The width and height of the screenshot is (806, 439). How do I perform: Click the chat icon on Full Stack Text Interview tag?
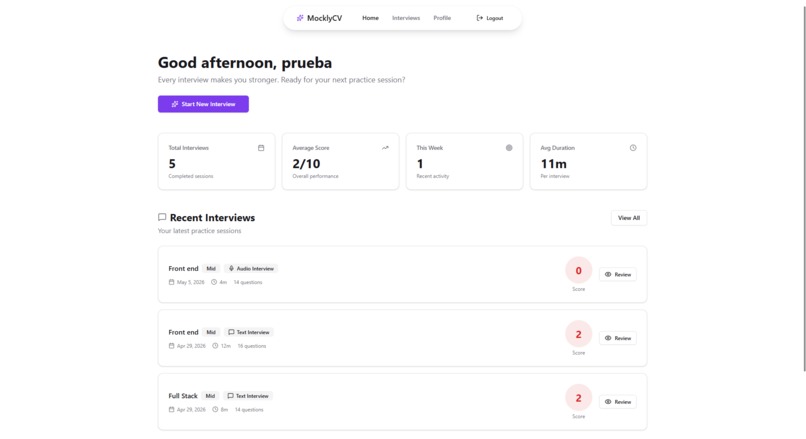point(230,396)
